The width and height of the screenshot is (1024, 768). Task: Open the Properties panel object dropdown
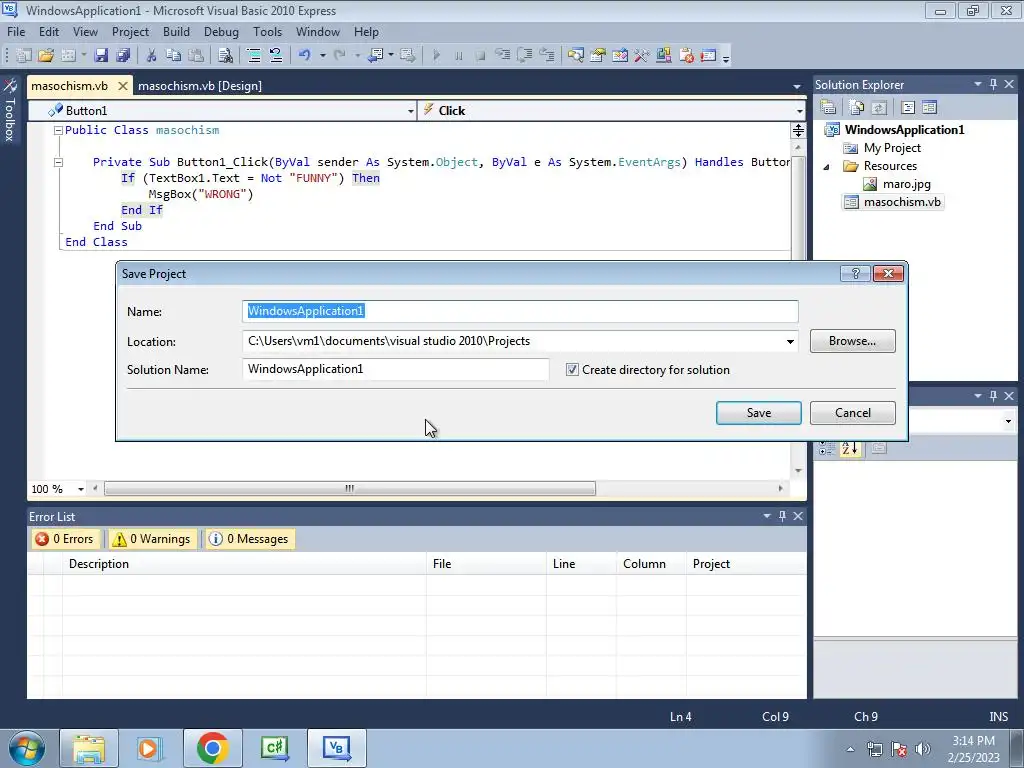point(1008,421)
